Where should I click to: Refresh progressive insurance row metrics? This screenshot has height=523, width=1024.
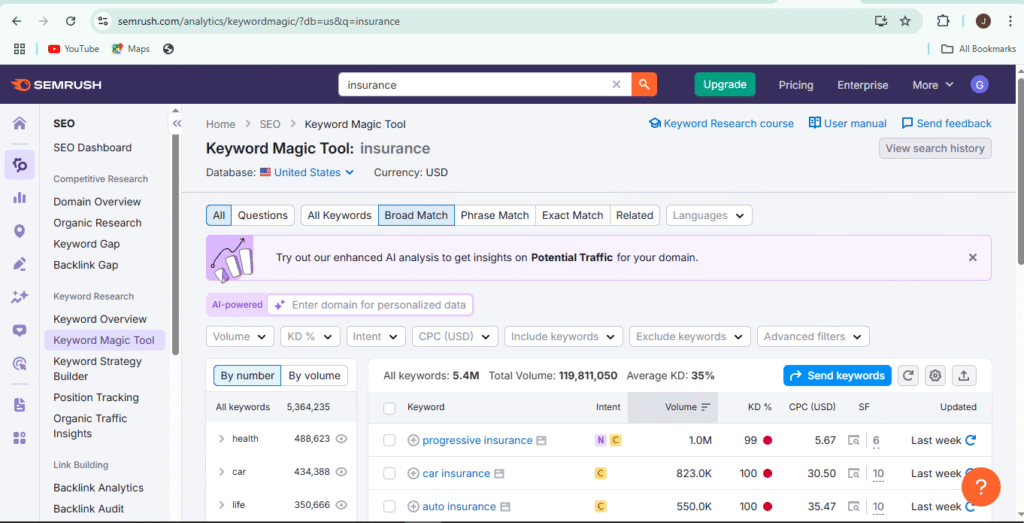click(970, 440)
